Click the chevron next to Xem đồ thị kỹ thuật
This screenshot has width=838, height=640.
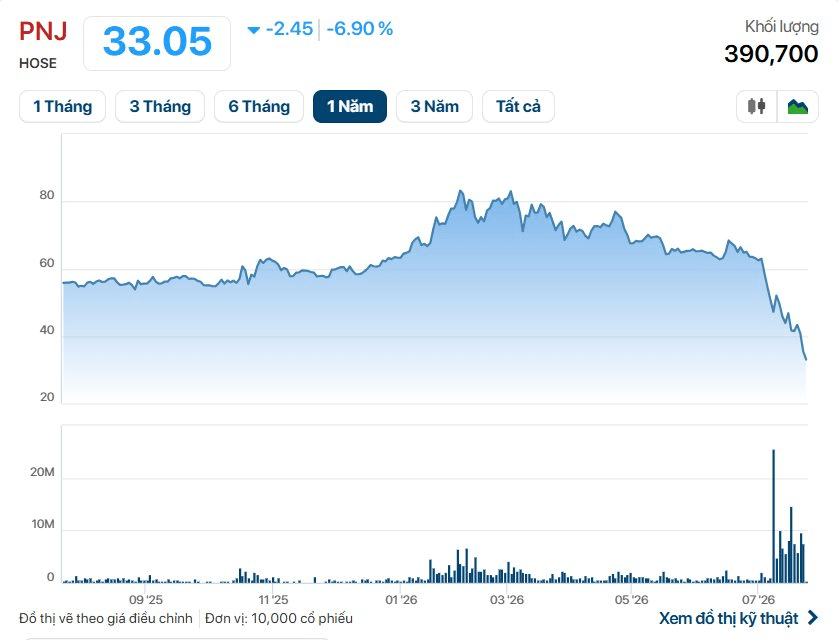point(813,618)
